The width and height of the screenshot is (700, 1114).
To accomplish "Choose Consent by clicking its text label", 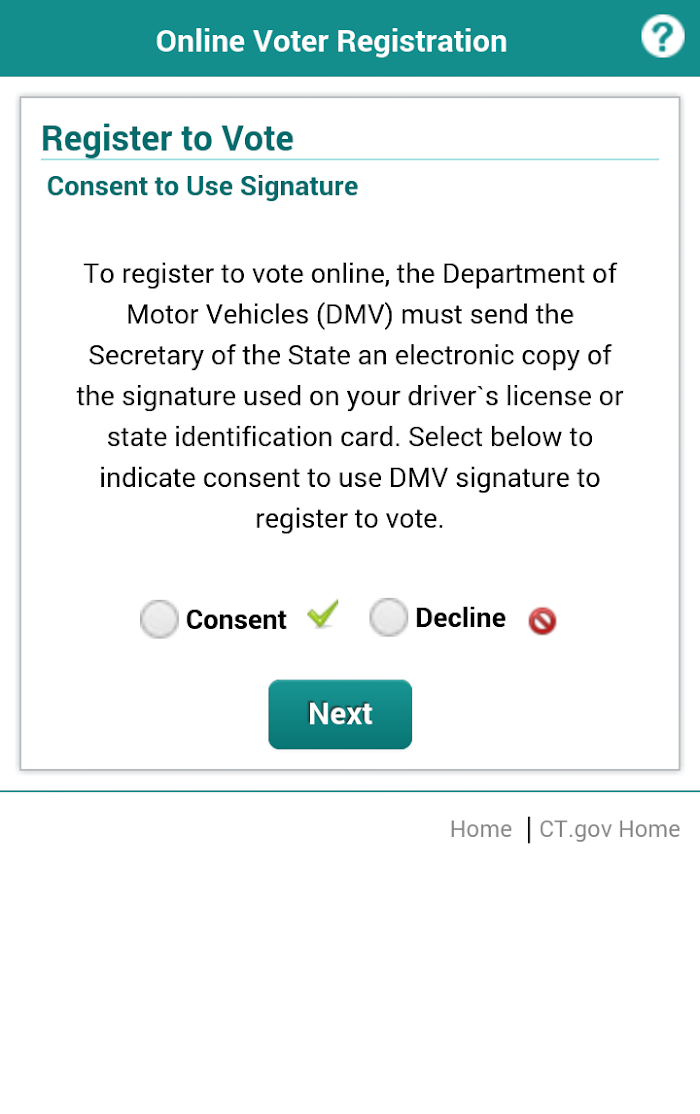I will (236, 620).
